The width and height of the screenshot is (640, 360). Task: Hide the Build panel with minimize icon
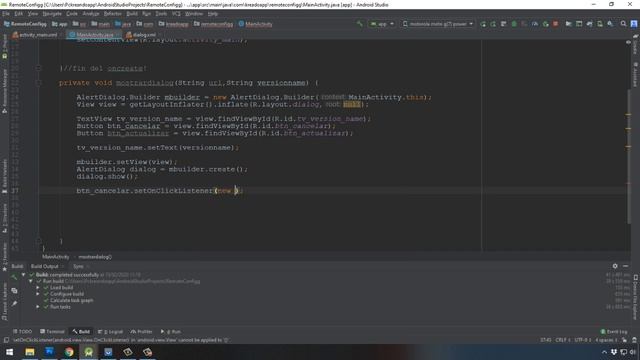[625, 266]
